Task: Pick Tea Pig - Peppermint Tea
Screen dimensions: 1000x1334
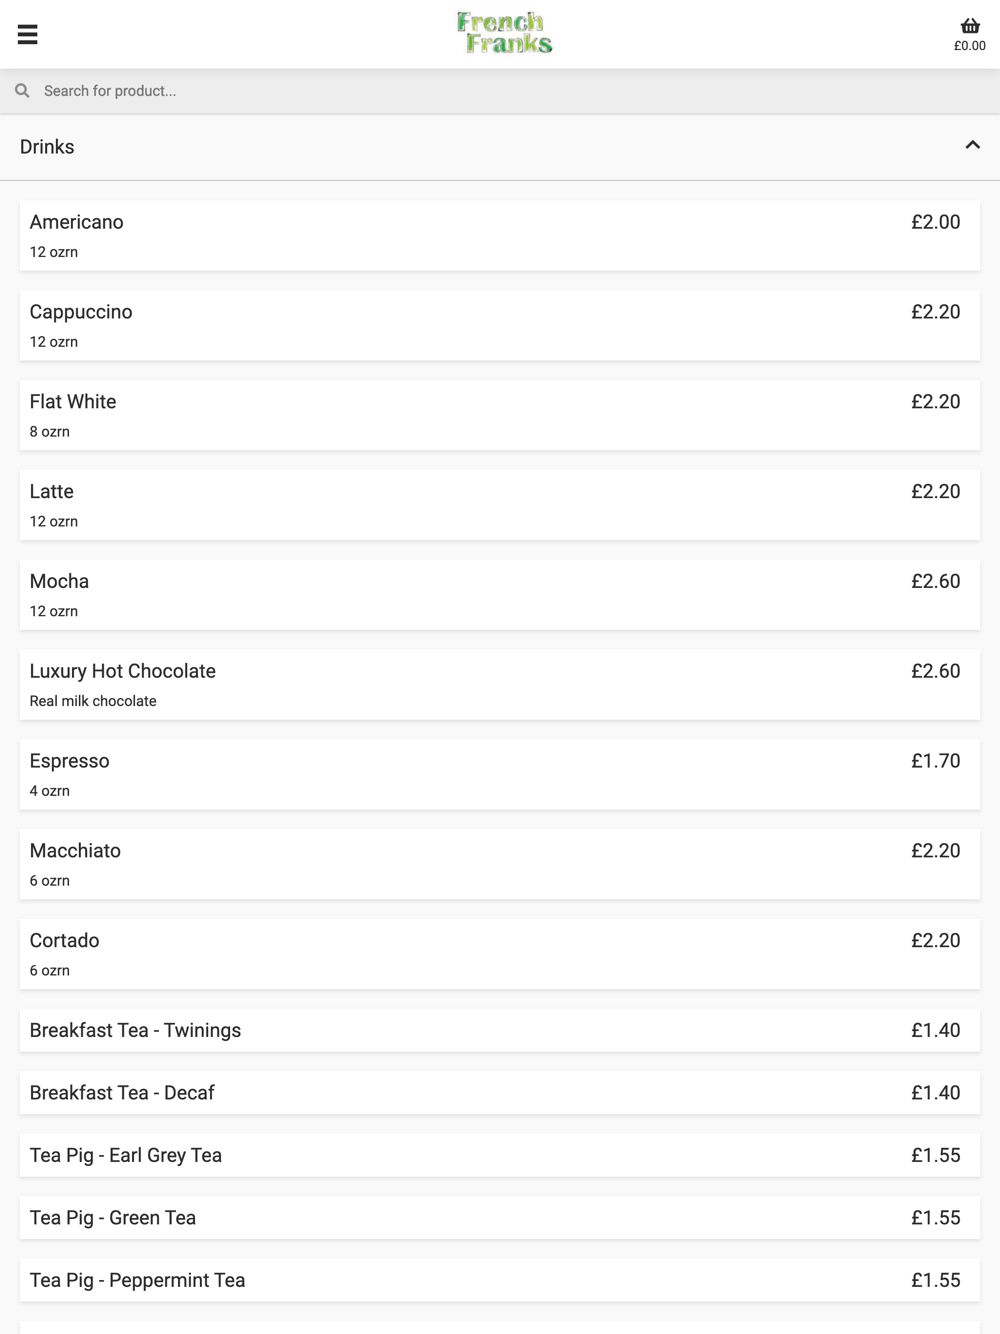Action: [500, 1281]
